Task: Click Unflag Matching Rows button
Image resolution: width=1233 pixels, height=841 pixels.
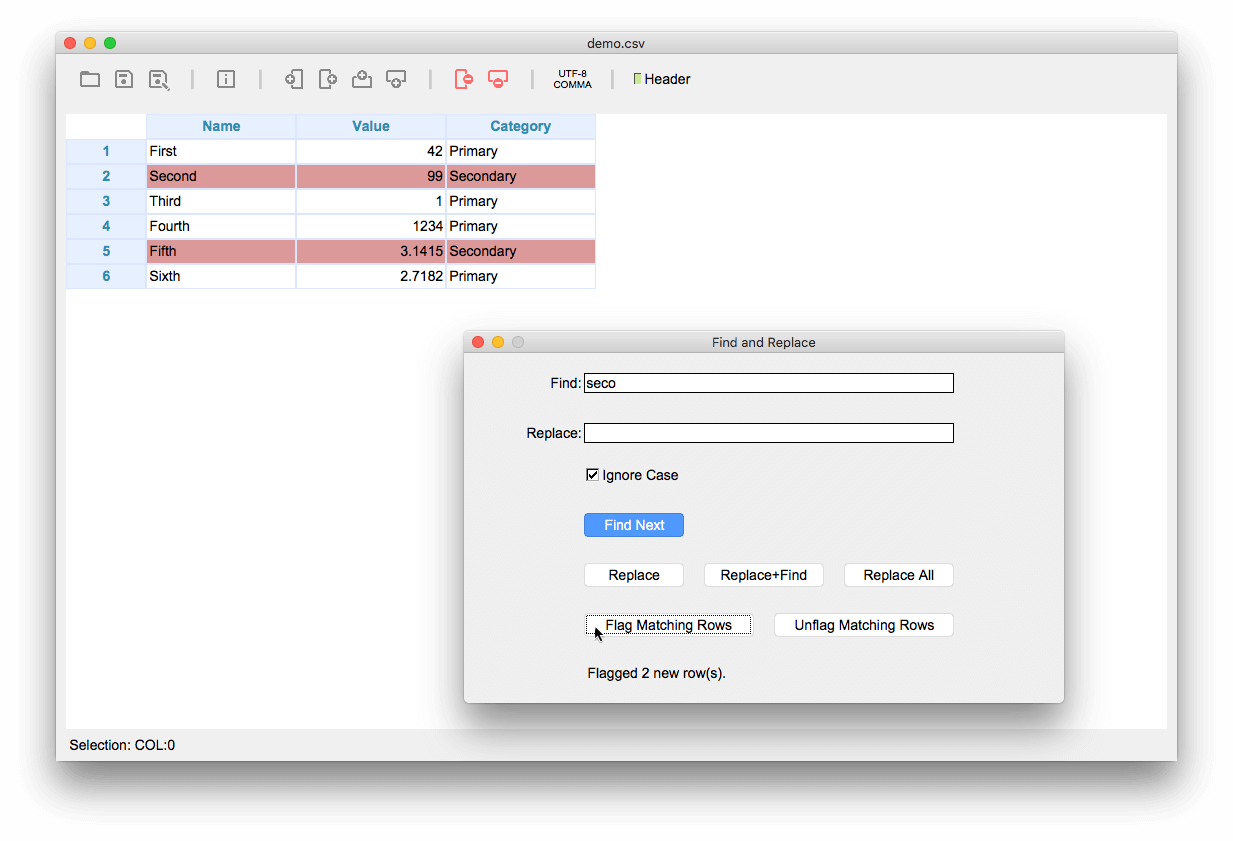Action: pyautogui.click(x=864, y=625)
